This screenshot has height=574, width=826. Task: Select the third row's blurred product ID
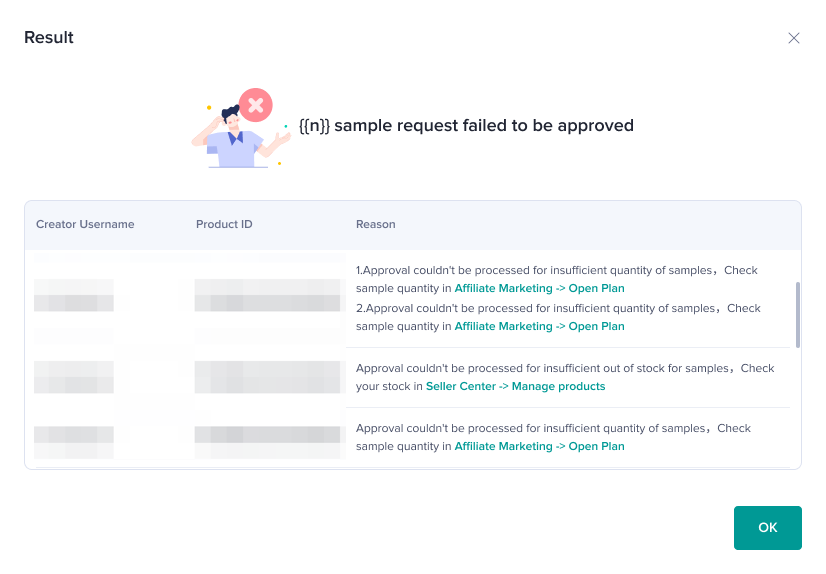[x=268, y=436]
